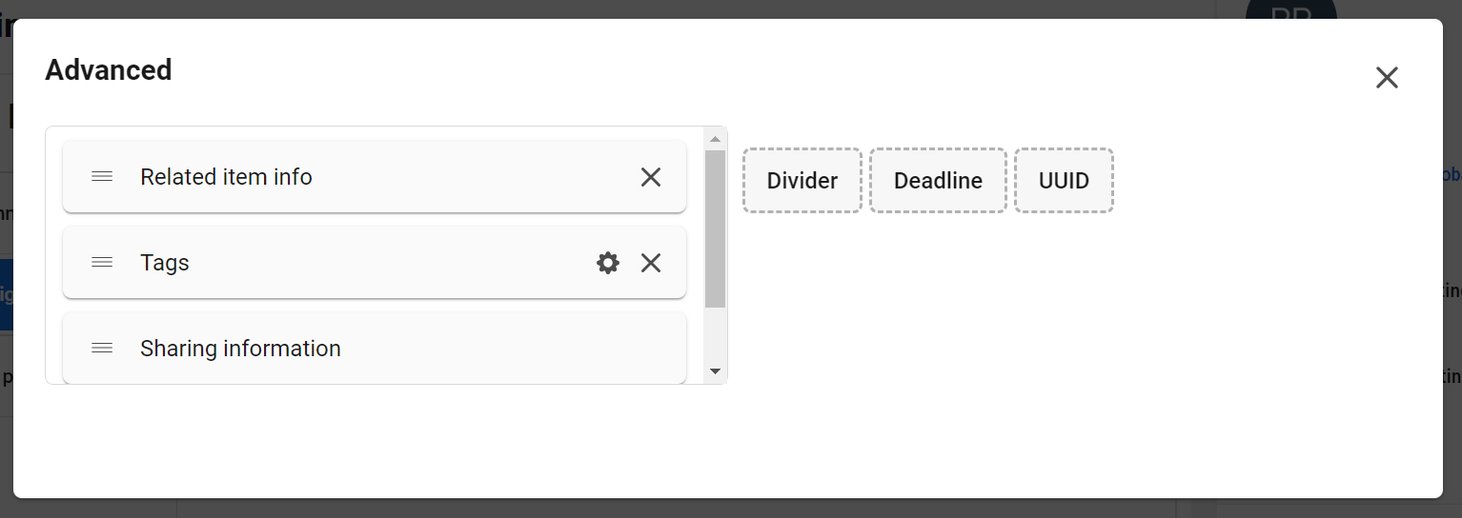Click the blue button at the left edge
This screenshot has width=1462, height=518.
point(6,295)
